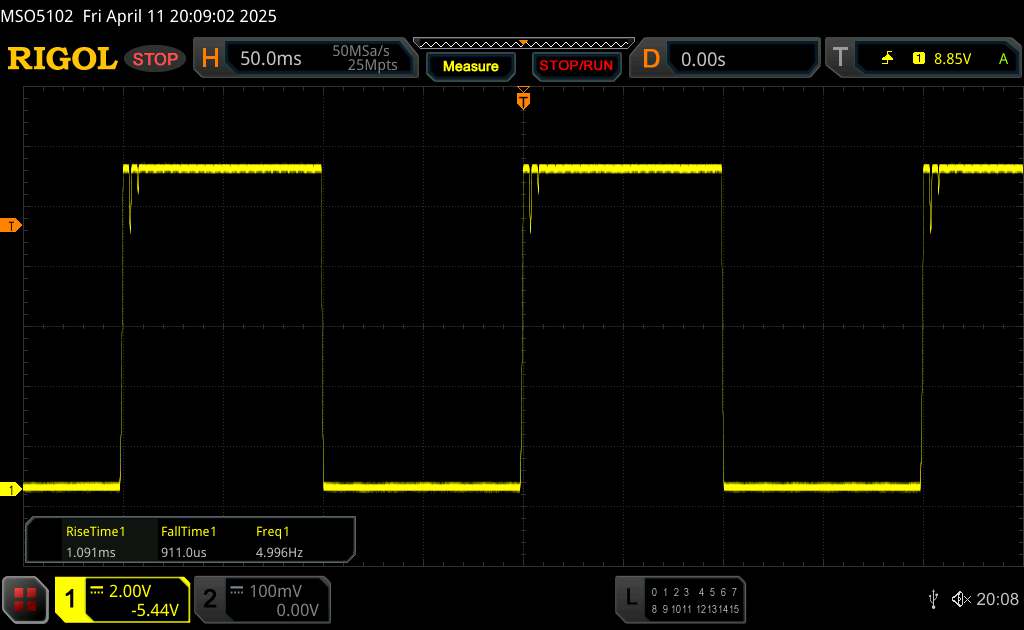This screenshot has height=630, width=1024.
Task: Click the muted speaker icon
Action: tap(960, 599)
